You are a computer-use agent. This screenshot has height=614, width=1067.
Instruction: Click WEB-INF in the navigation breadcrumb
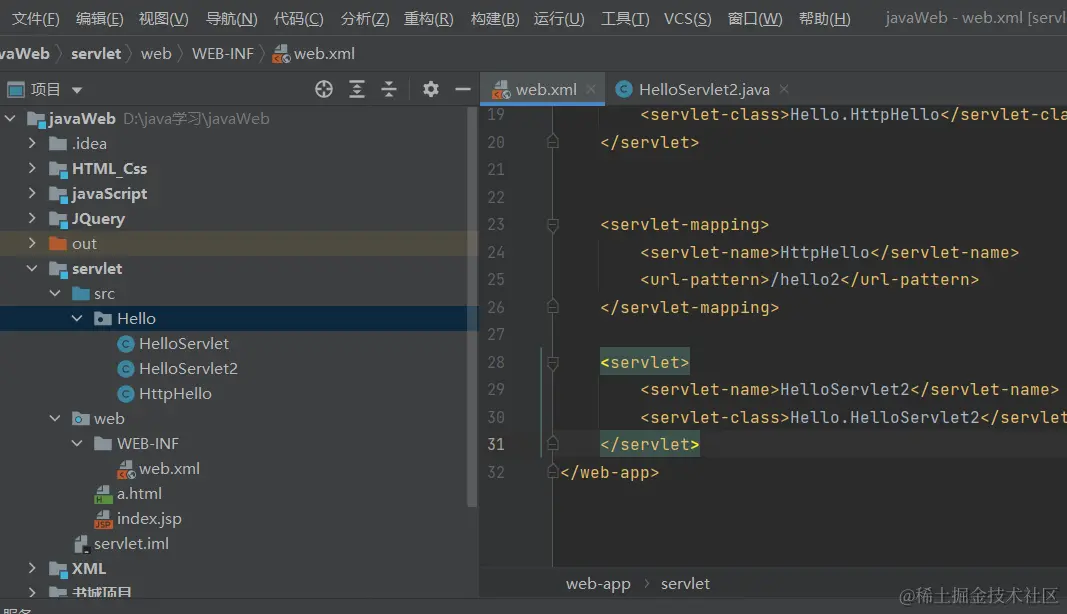(x=223, y=54)
